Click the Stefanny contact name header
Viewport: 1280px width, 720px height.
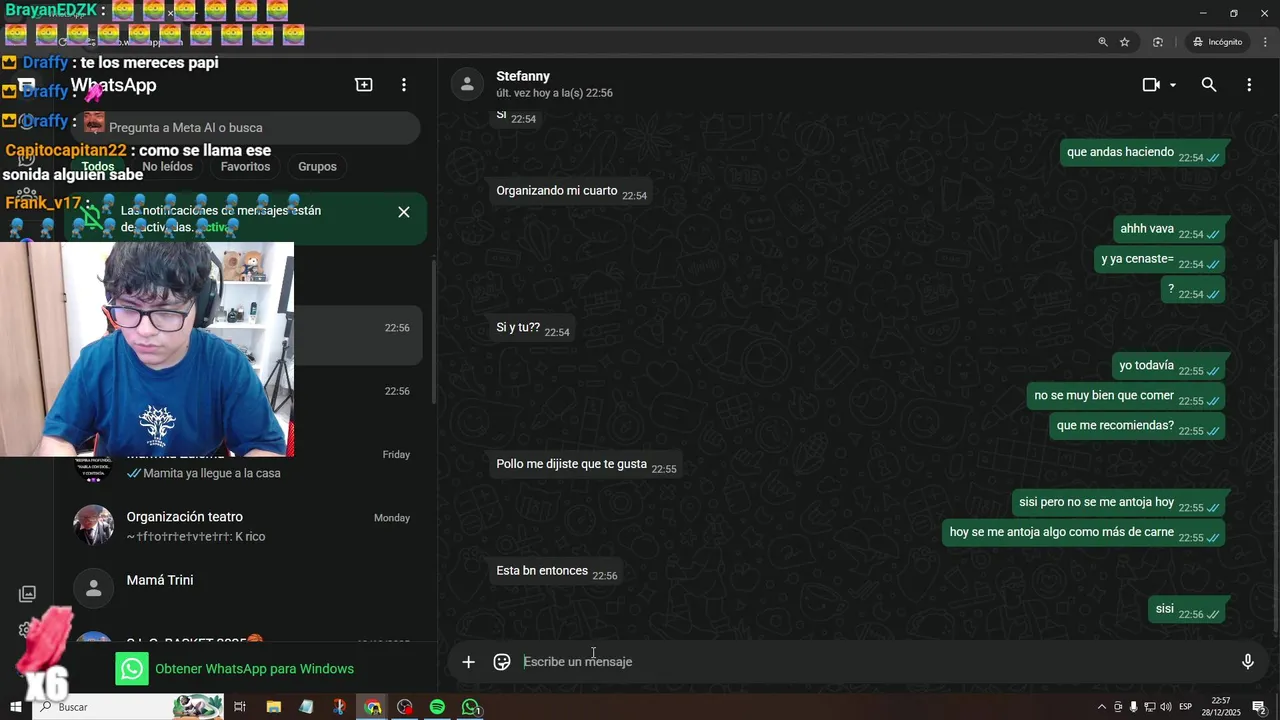click(523, 76)
